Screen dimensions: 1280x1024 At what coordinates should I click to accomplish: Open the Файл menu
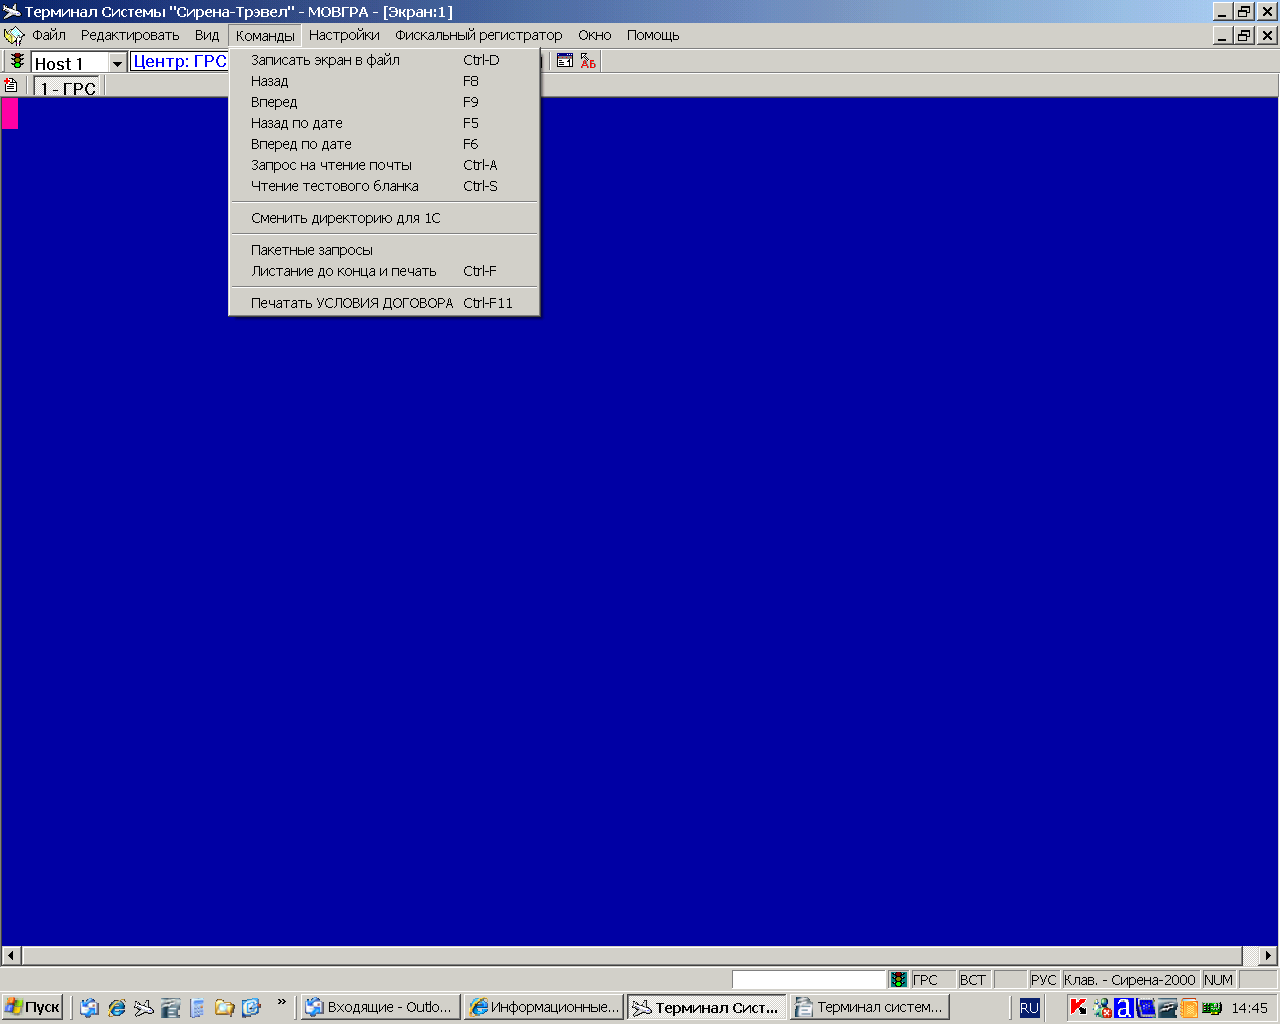tap(48, 35)
